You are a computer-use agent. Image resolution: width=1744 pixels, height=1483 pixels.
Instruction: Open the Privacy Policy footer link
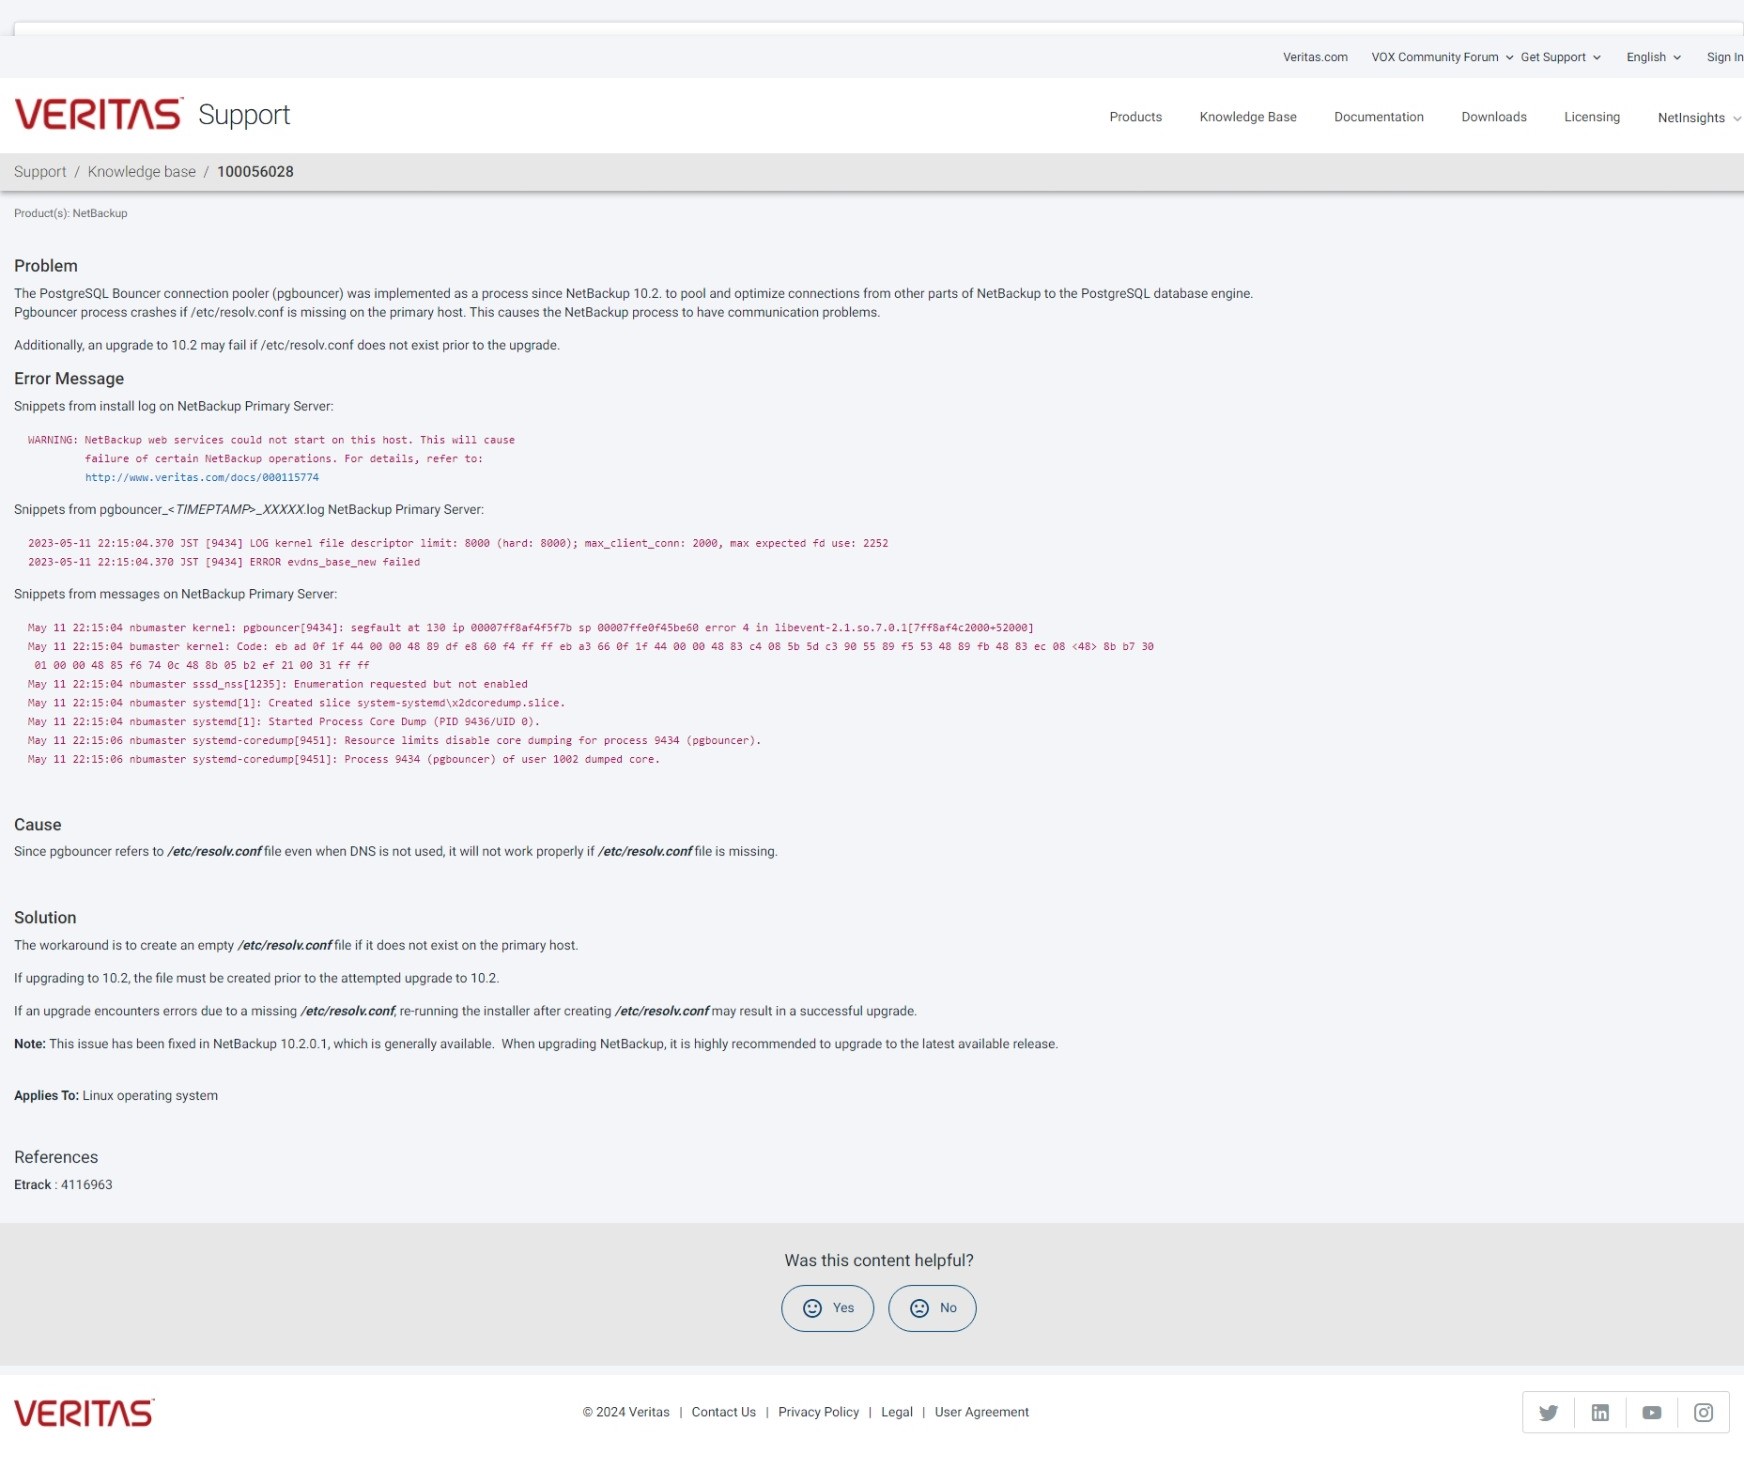818,1412
